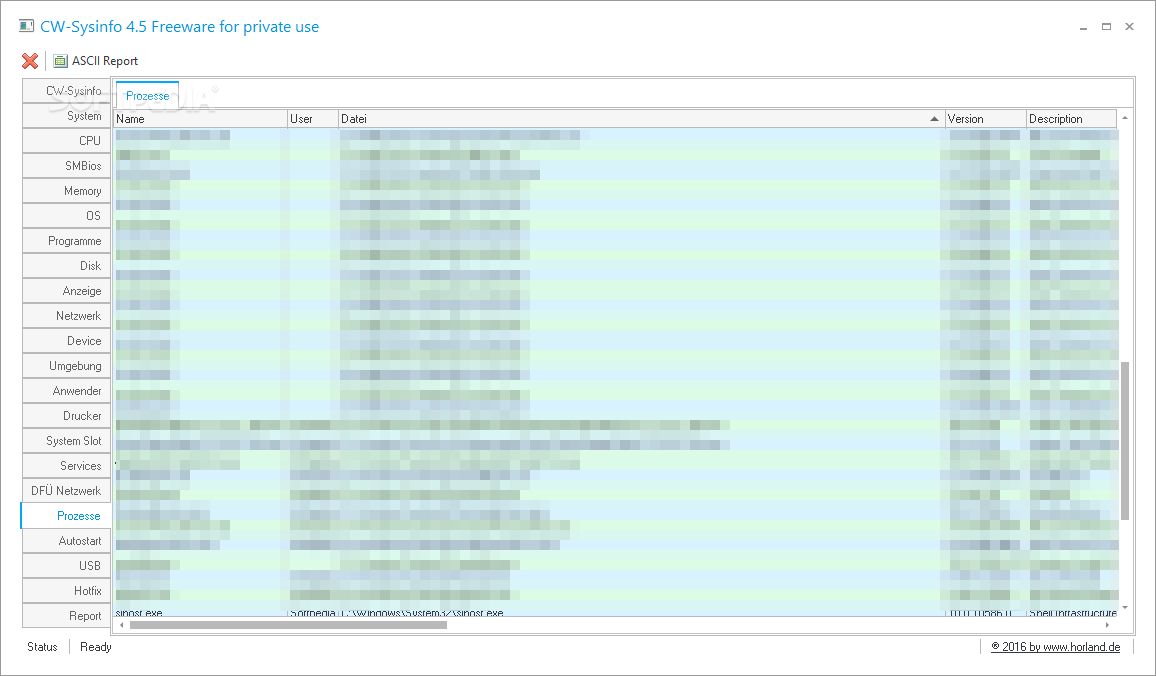View the Services section

66,467
